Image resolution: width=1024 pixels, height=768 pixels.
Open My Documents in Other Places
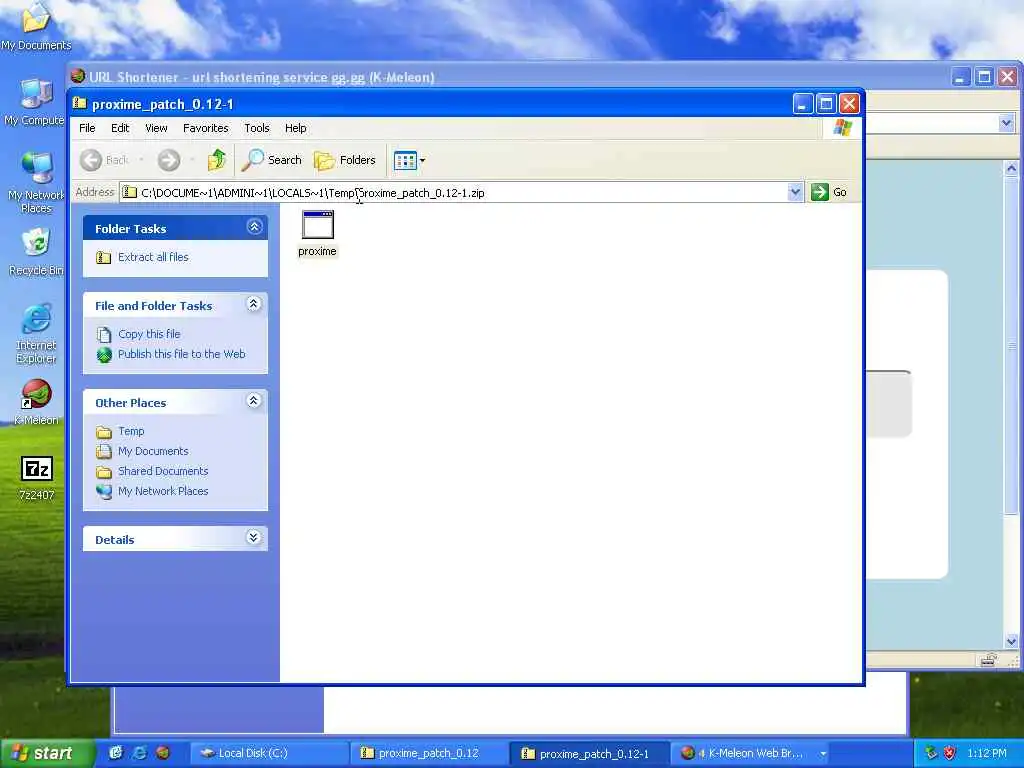pos(153,451)
